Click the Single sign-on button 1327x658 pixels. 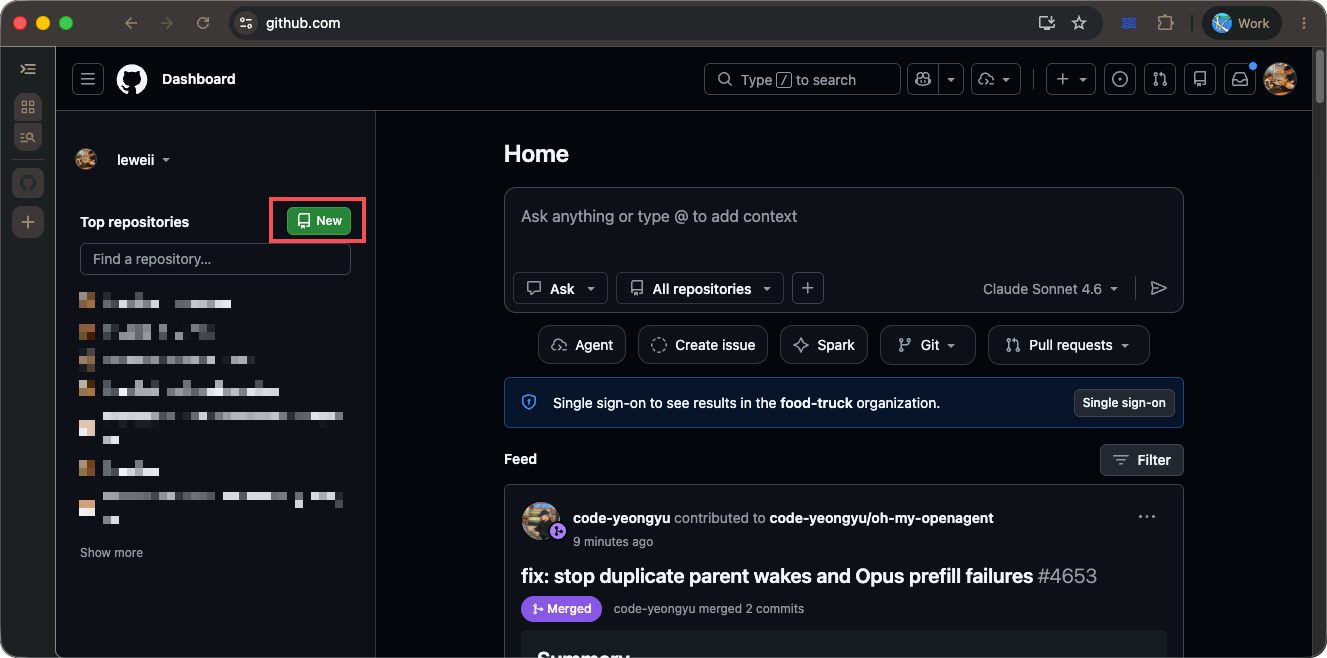[x=1124, y=403]
